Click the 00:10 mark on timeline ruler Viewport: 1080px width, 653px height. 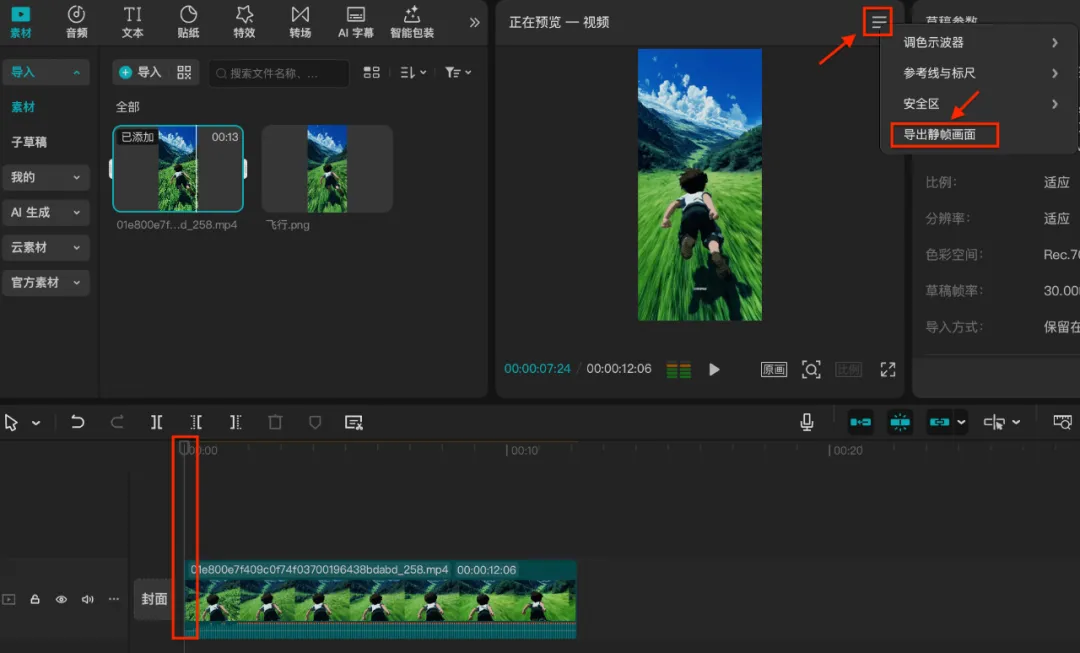pyautogui.click(x=523, y=450)
